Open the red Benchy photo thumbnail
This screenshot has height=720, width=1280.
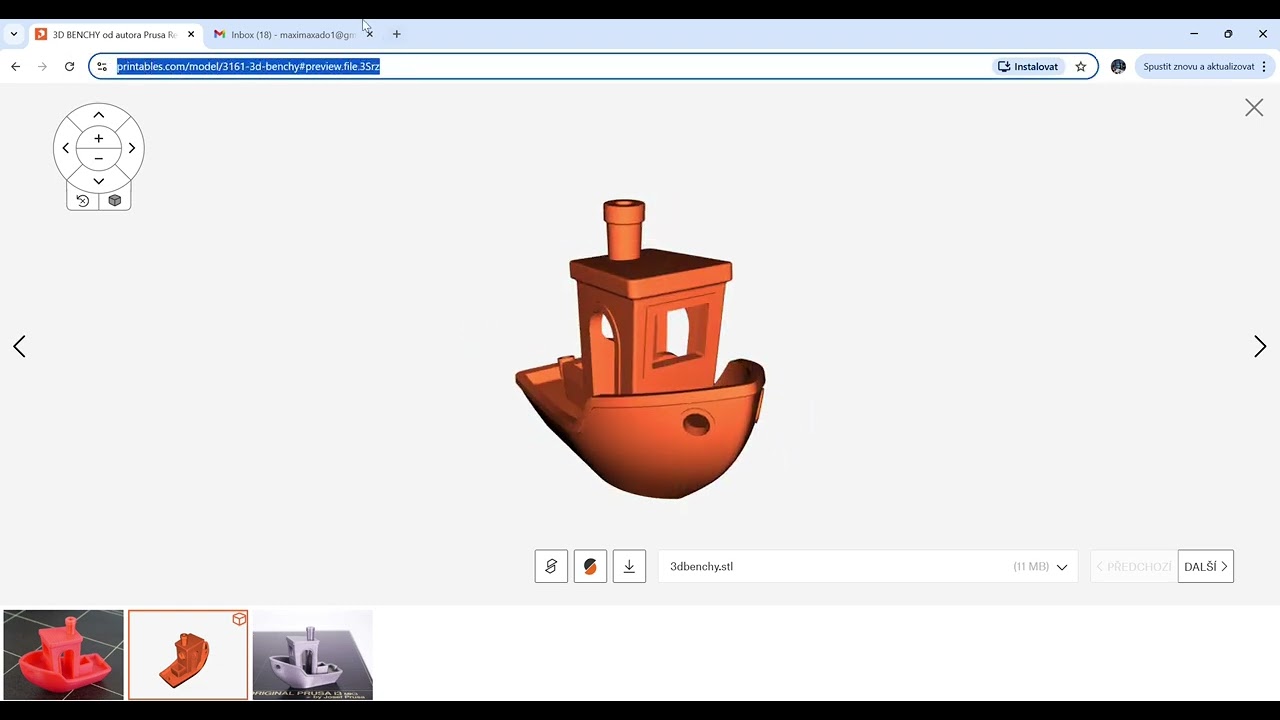tap(63, 655)
